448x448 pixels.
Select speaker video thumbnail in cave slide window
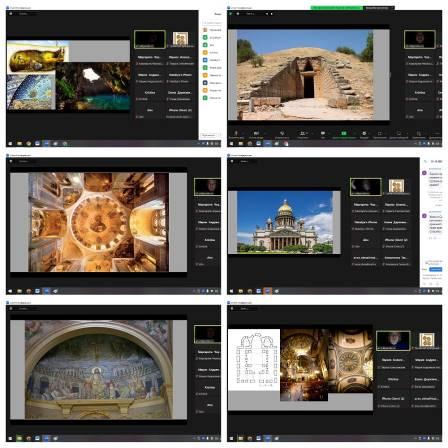[150, 39]
